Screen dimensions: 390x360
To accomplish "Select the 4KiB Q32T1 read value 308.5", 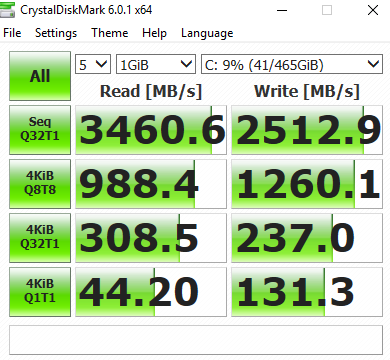I will click(151, 238).
